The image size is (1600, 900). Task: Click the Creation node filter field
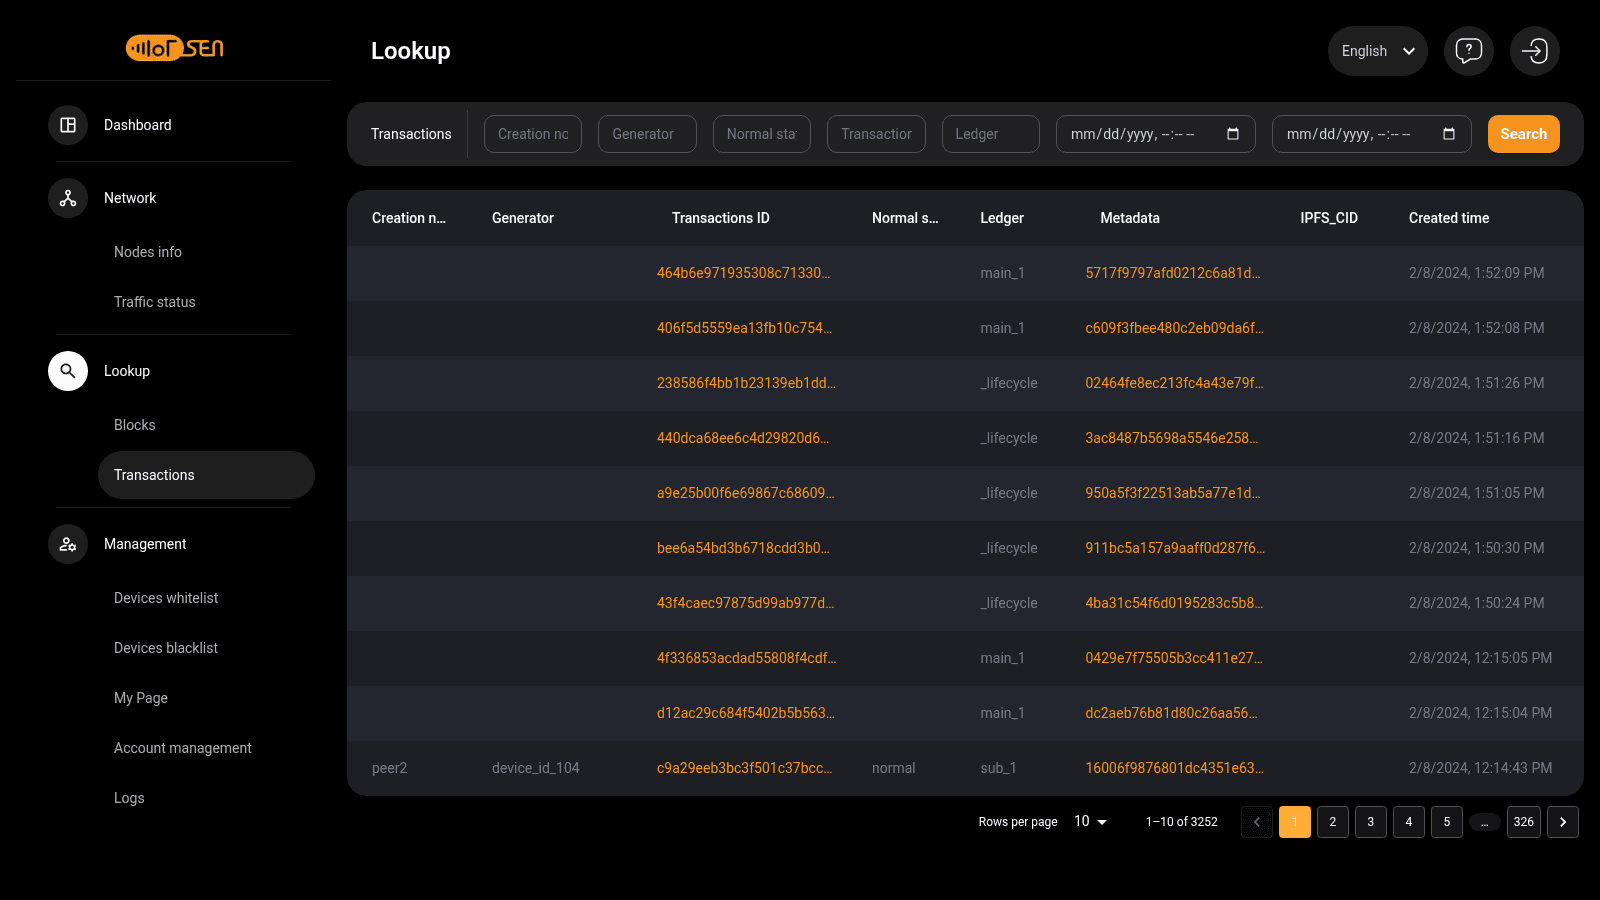click(533, 134)
